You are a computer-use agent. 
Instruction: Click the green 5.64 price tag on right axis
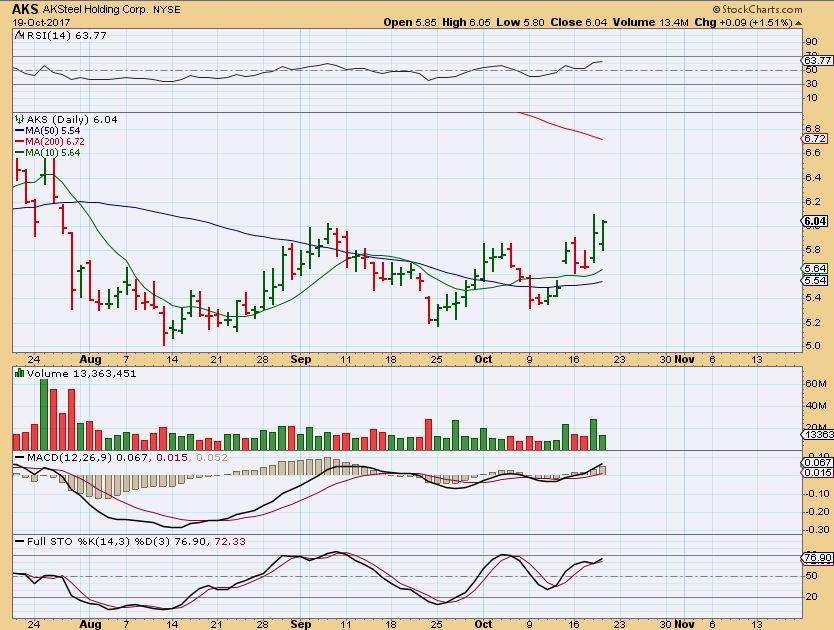point(816,269)
